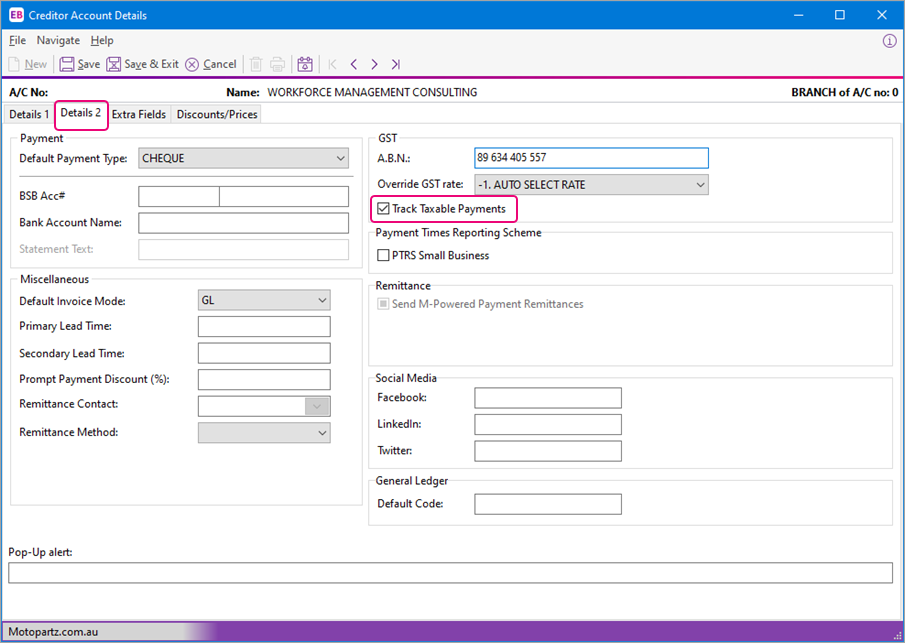Click Save & Exit in the toolbar
Screen dimensions: 905x643
(114, 64)
